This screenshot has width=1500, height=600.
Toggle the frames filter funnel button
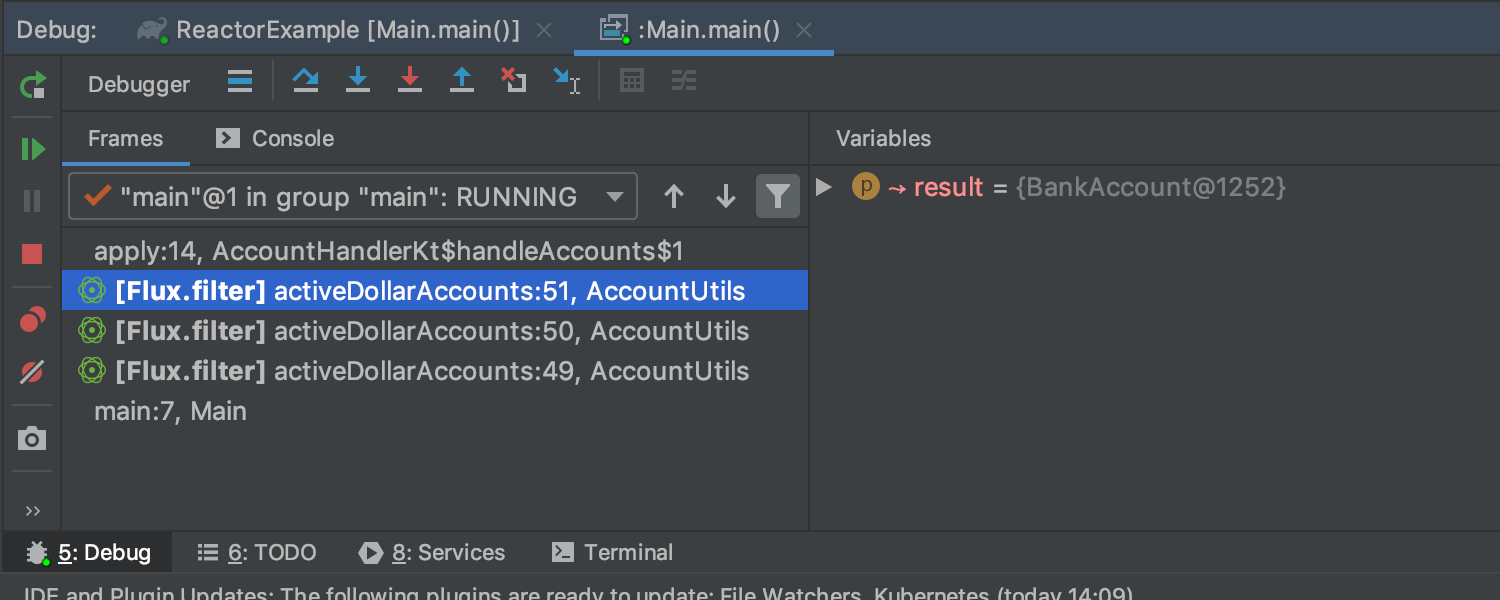coord(778,197)
